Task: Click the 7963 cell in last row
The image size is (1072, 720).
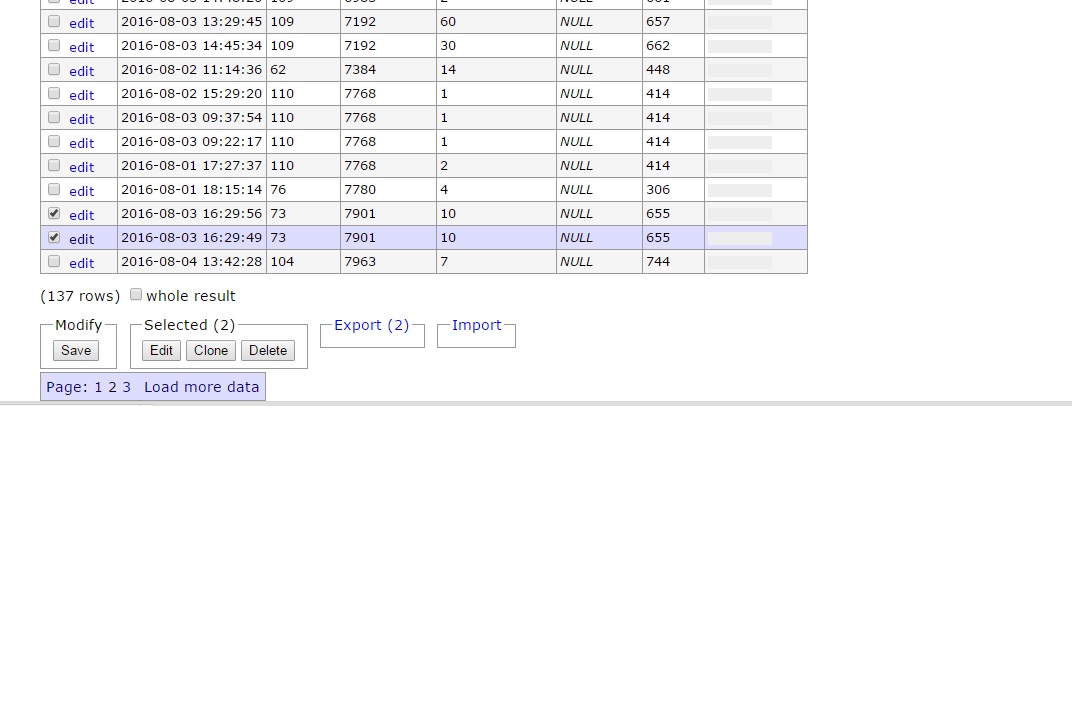Action: (360, 261)
